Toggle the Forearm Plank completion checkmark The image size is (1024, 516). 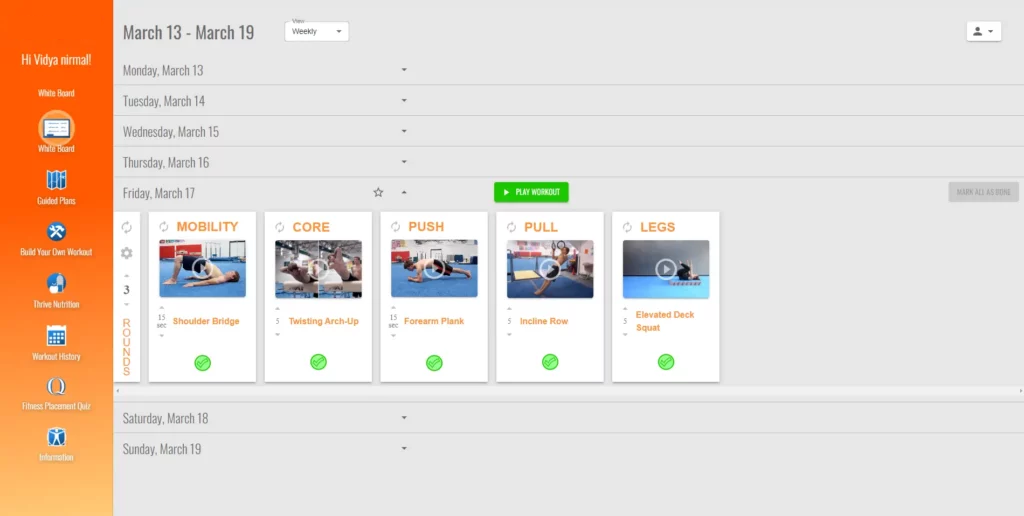coord(434,362)
